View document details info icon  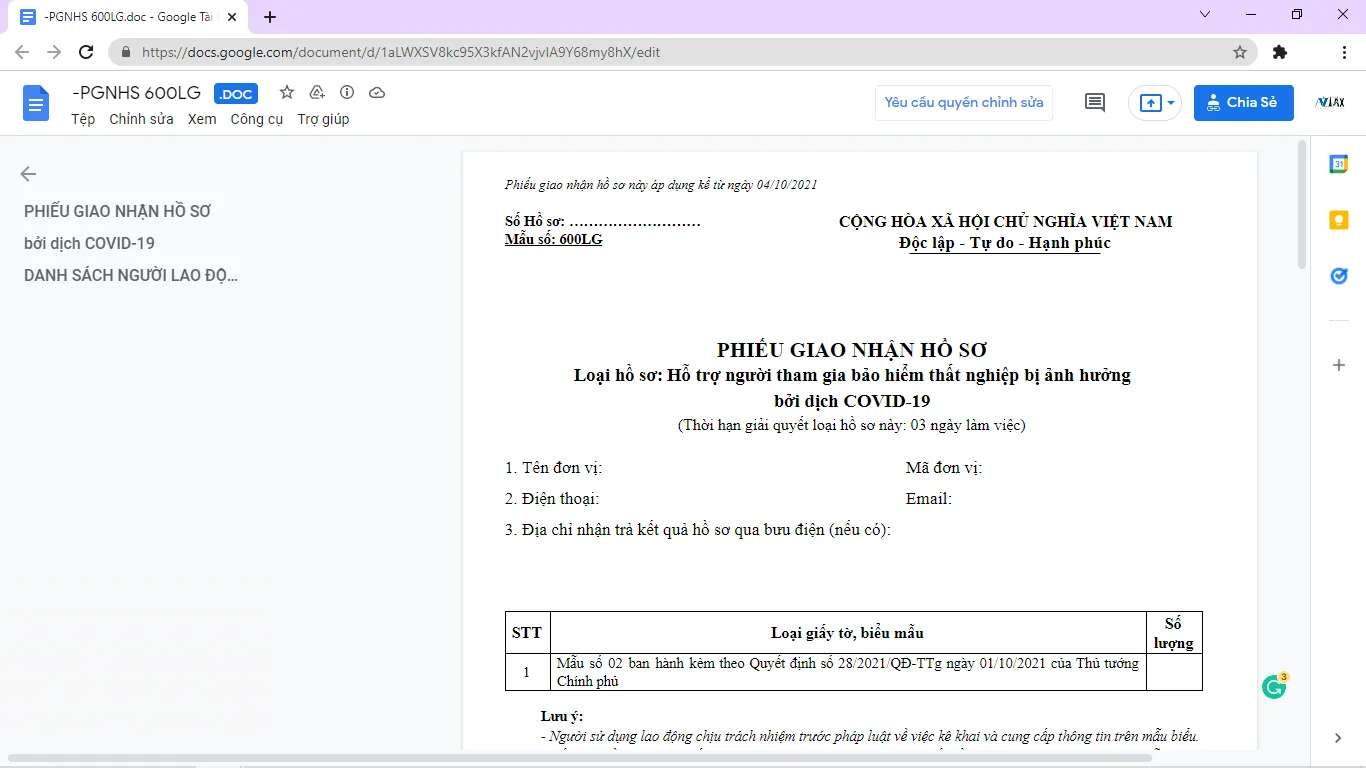tap(346, 92)
